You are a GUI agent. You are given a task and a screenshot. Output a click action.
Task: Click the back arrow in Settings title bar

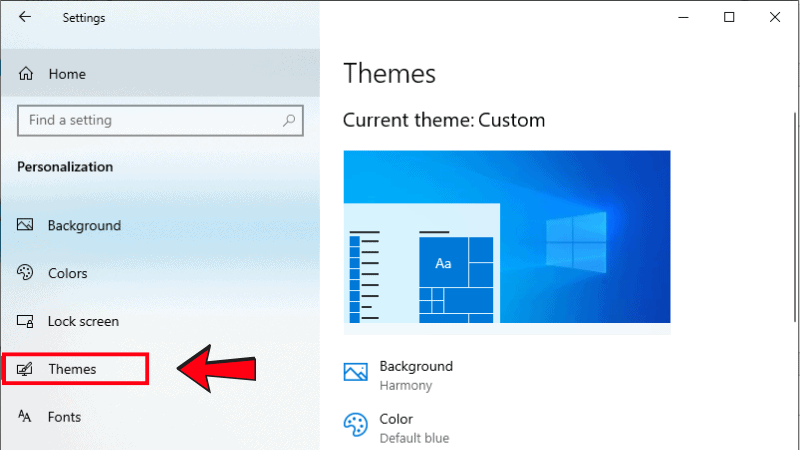[24, 18]
